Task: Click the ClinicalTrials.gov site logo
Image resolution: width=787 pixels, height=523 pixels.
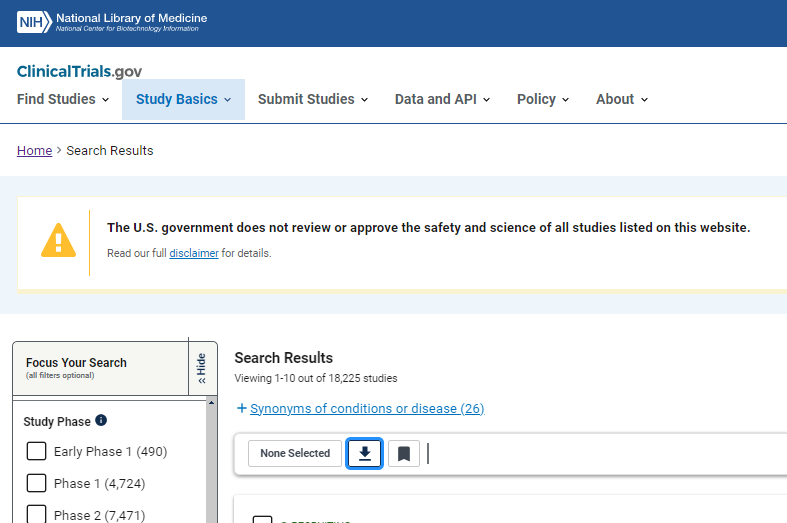Action: (x=80, y=71)
